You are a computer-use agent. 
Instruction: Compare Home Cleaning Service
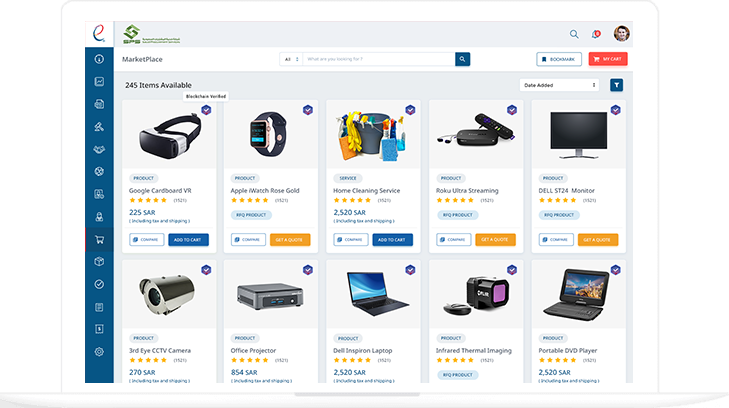(351, 240)
